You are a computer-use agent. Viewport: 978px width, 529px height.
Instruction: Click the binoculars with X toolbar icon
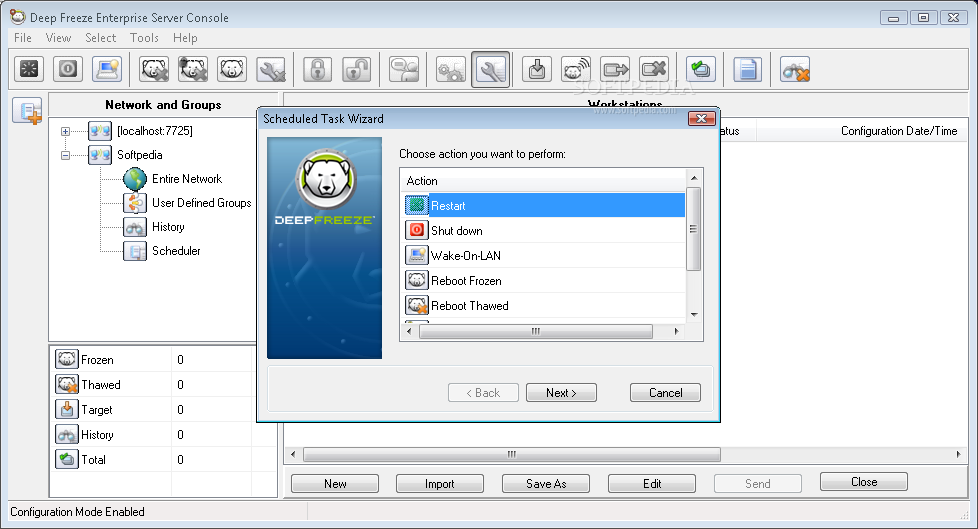(x=795, y=69)
